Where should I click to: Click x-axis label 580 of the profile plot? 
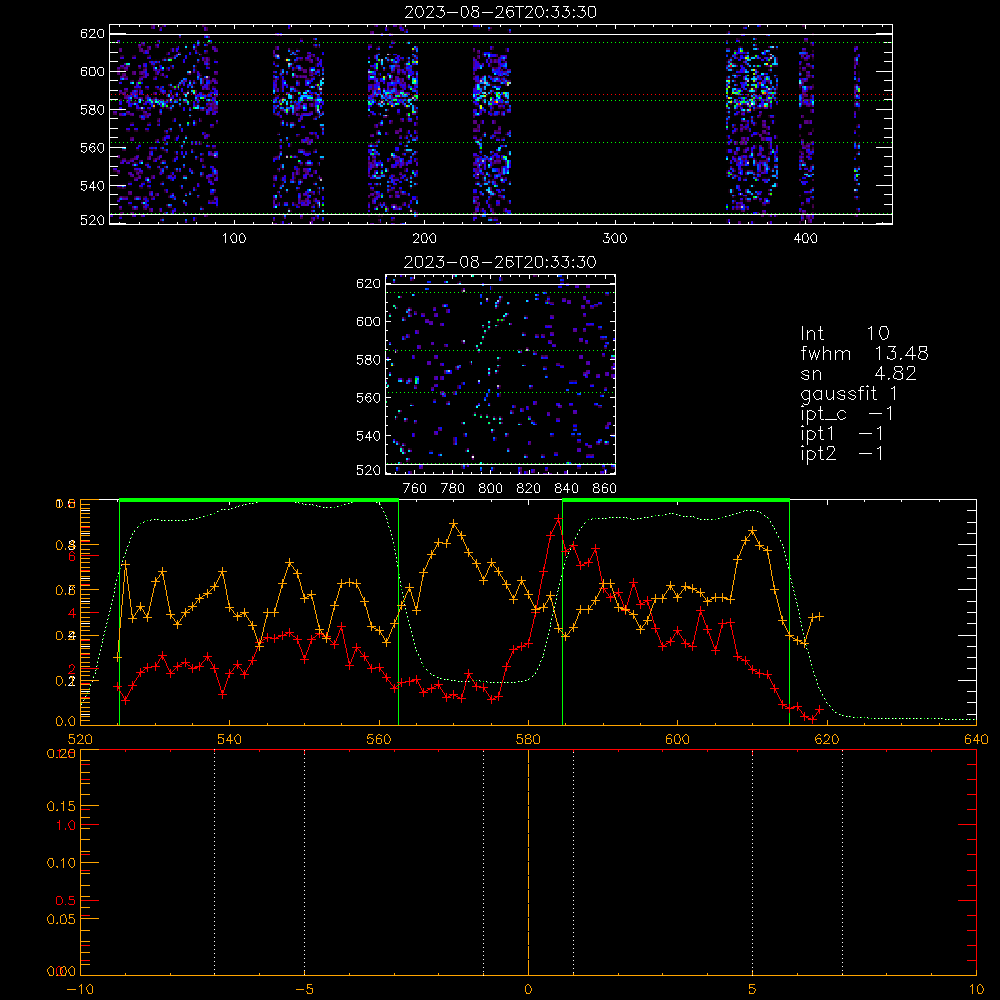pos(528,740)
